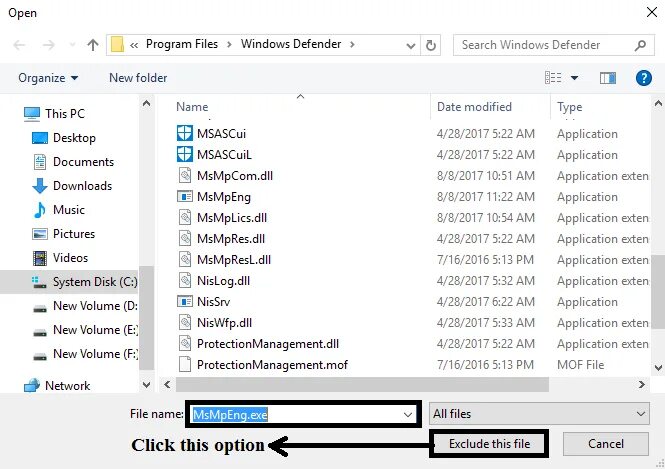Expand address bar history dropdown
Viewport: 665px width, 469px height.
click(x=411, y=45)
